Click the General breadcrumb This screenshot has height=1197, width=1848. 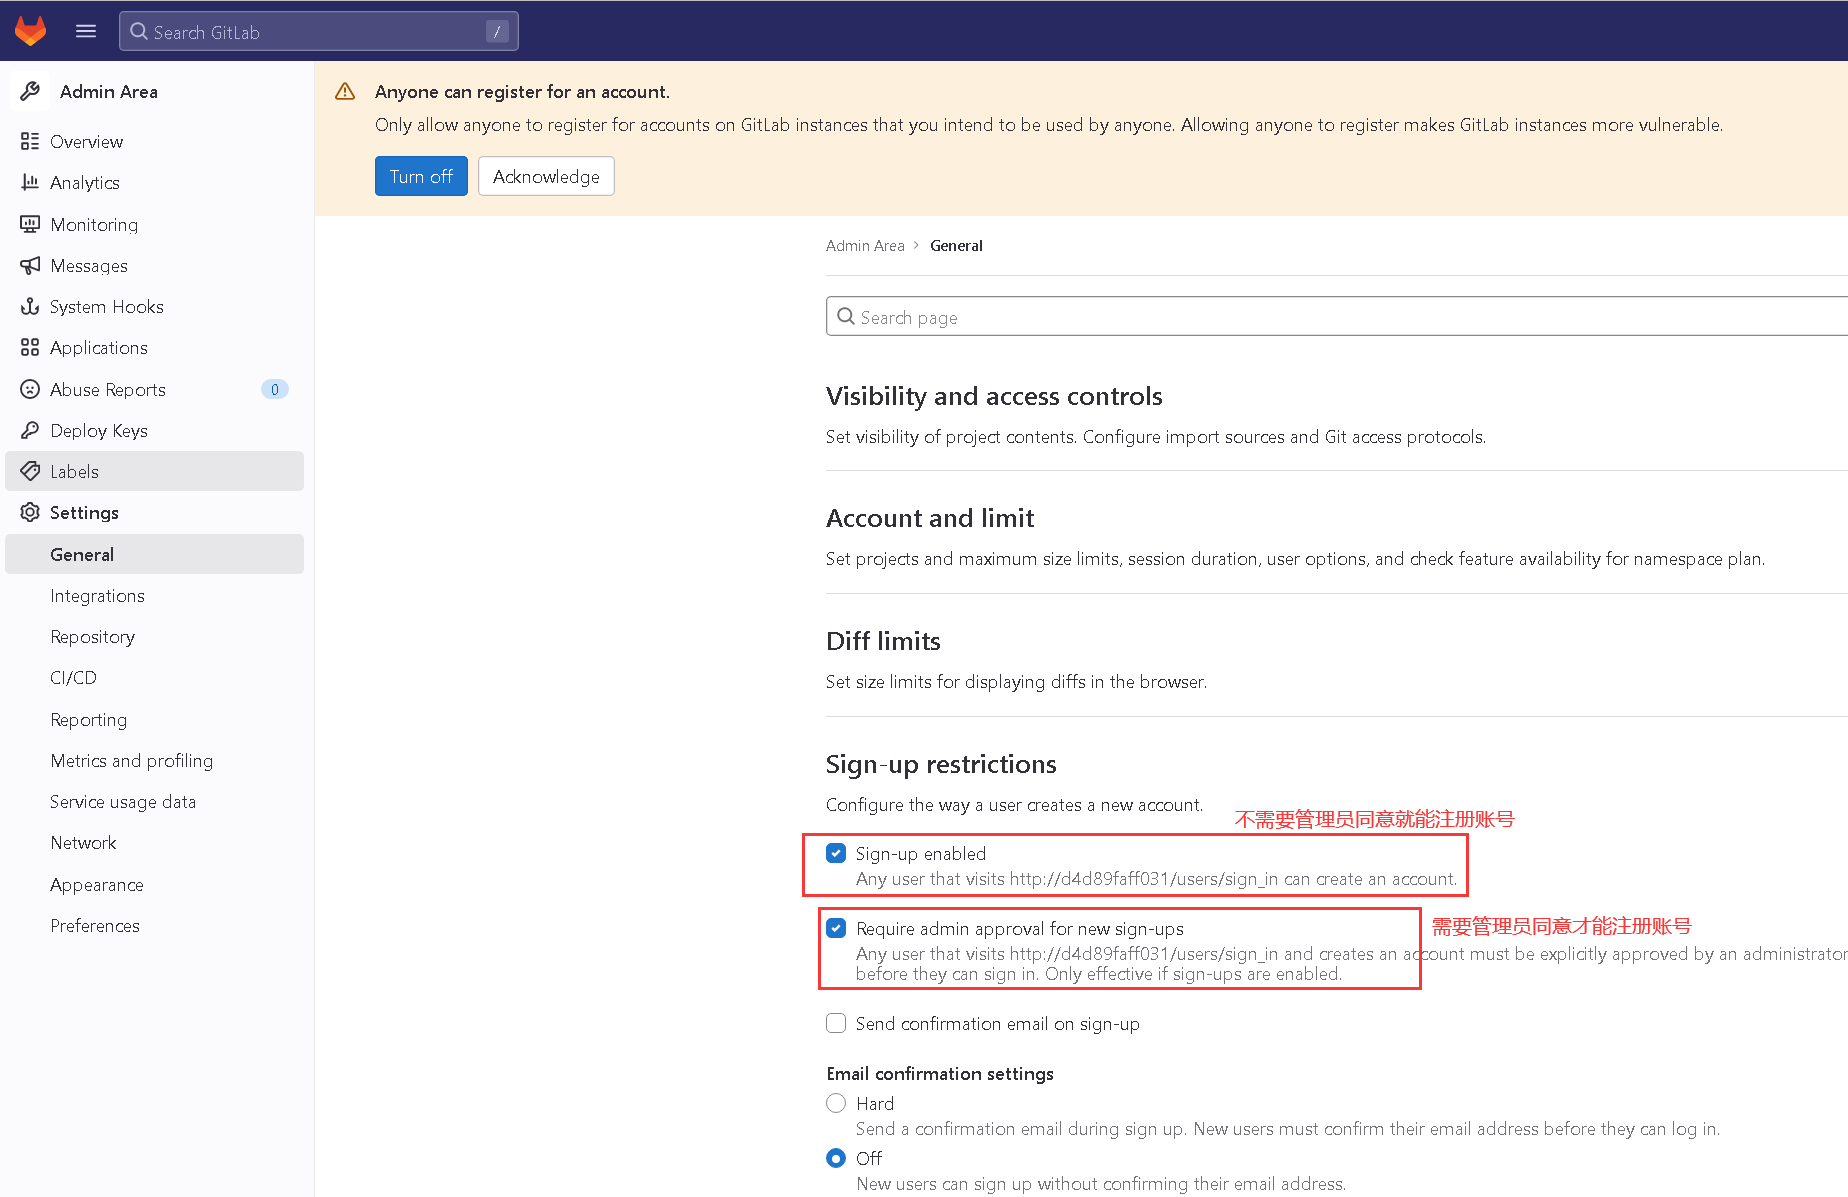pyautogui.click(x=956, y=245)
